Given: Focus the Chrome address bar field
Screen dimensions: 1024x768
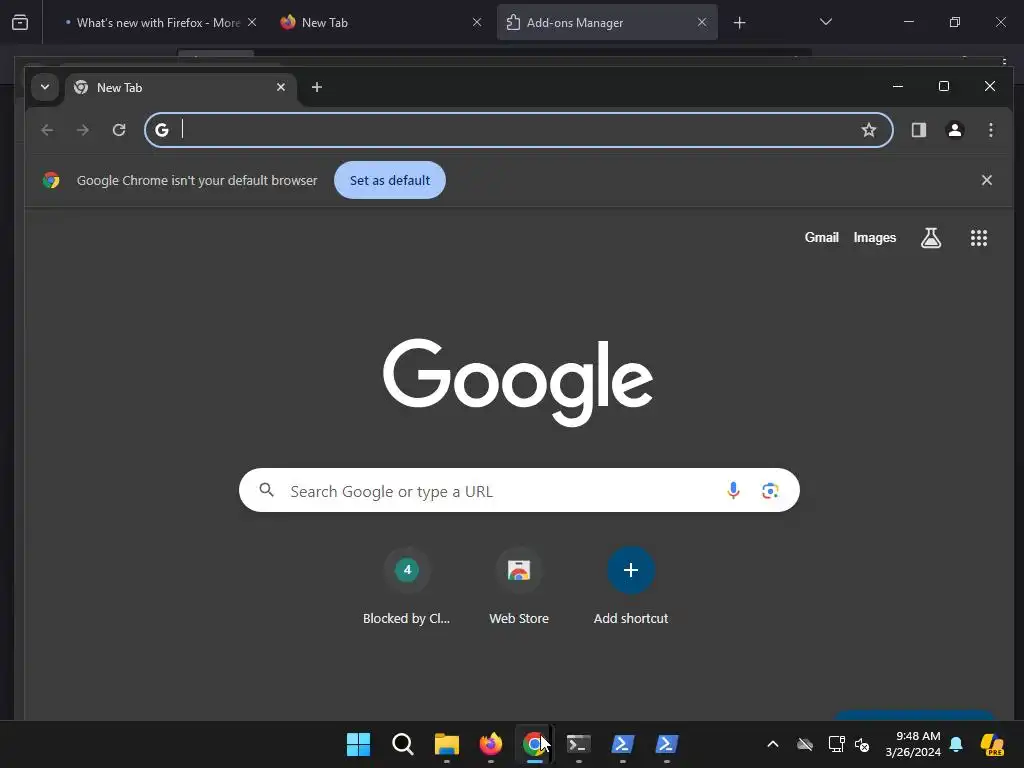Looking at the screenshot, I should [519, 130].
